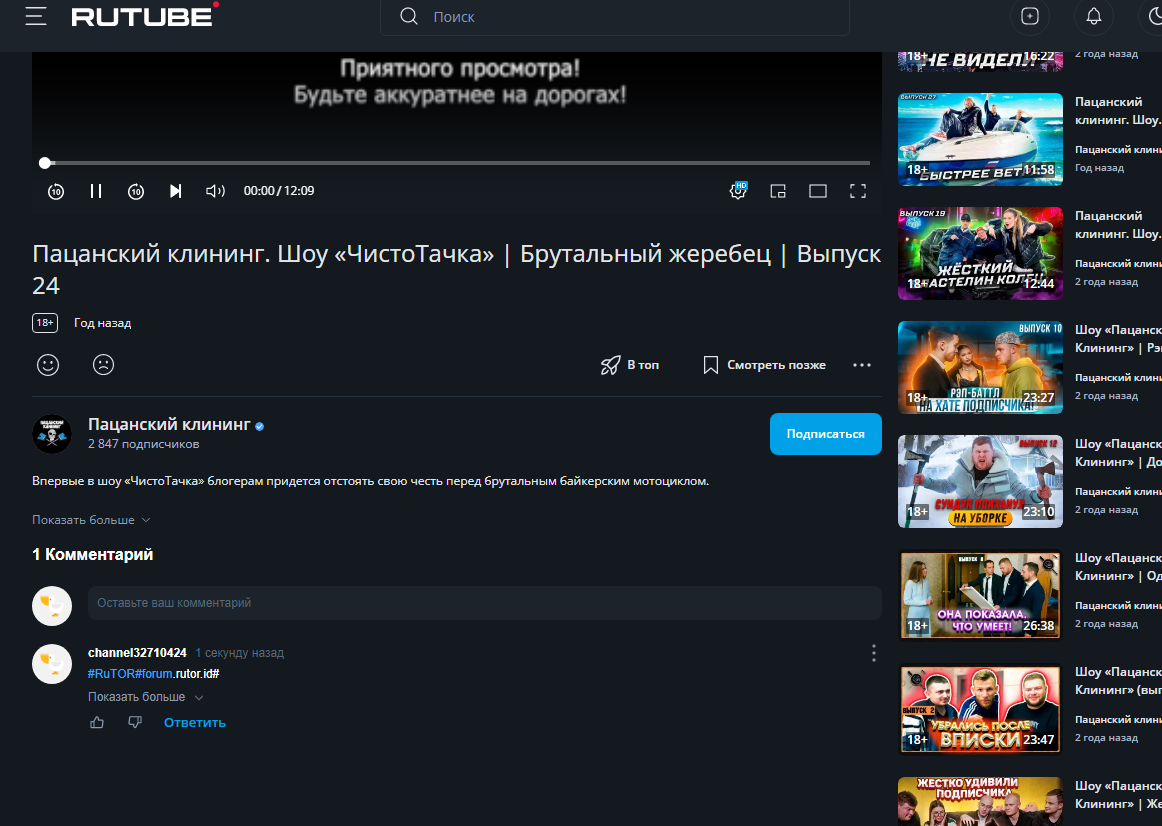
Task: Open comment options vertical dots
Action: pyautogui.click(x=874, y=653)
